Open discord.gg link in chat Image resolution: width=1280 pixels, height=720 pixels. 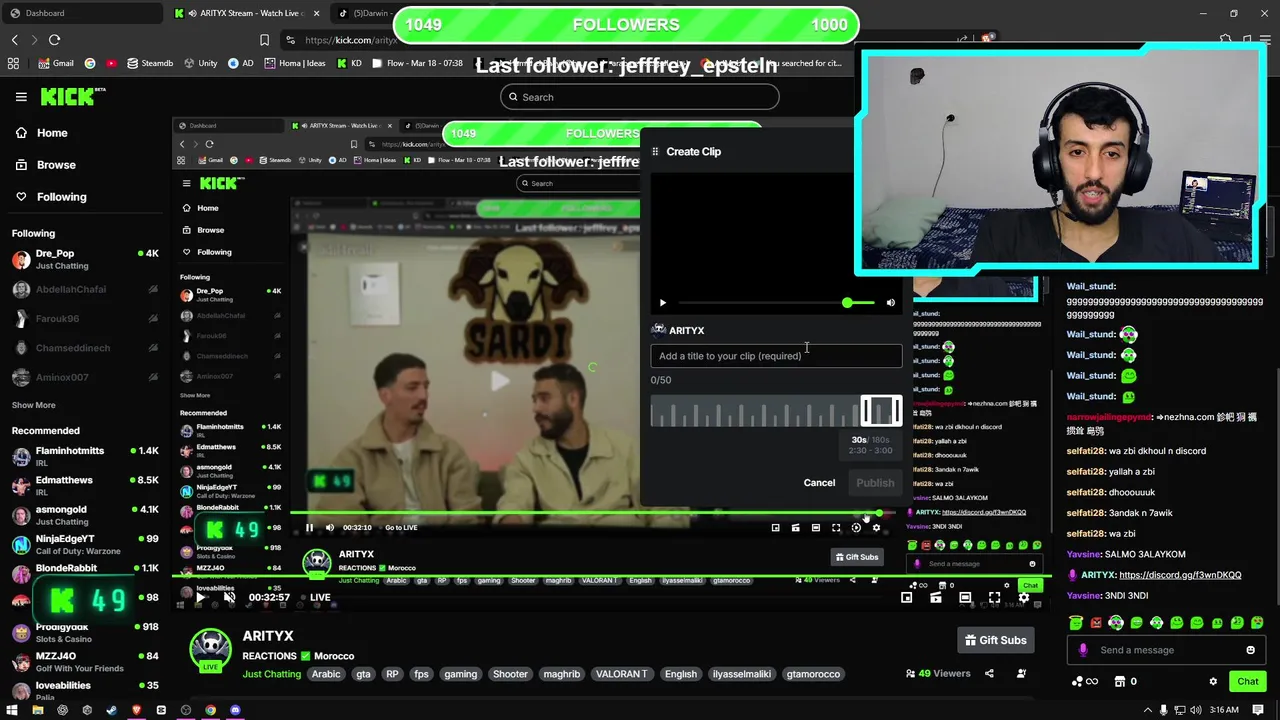click(x=1180, y=575)
